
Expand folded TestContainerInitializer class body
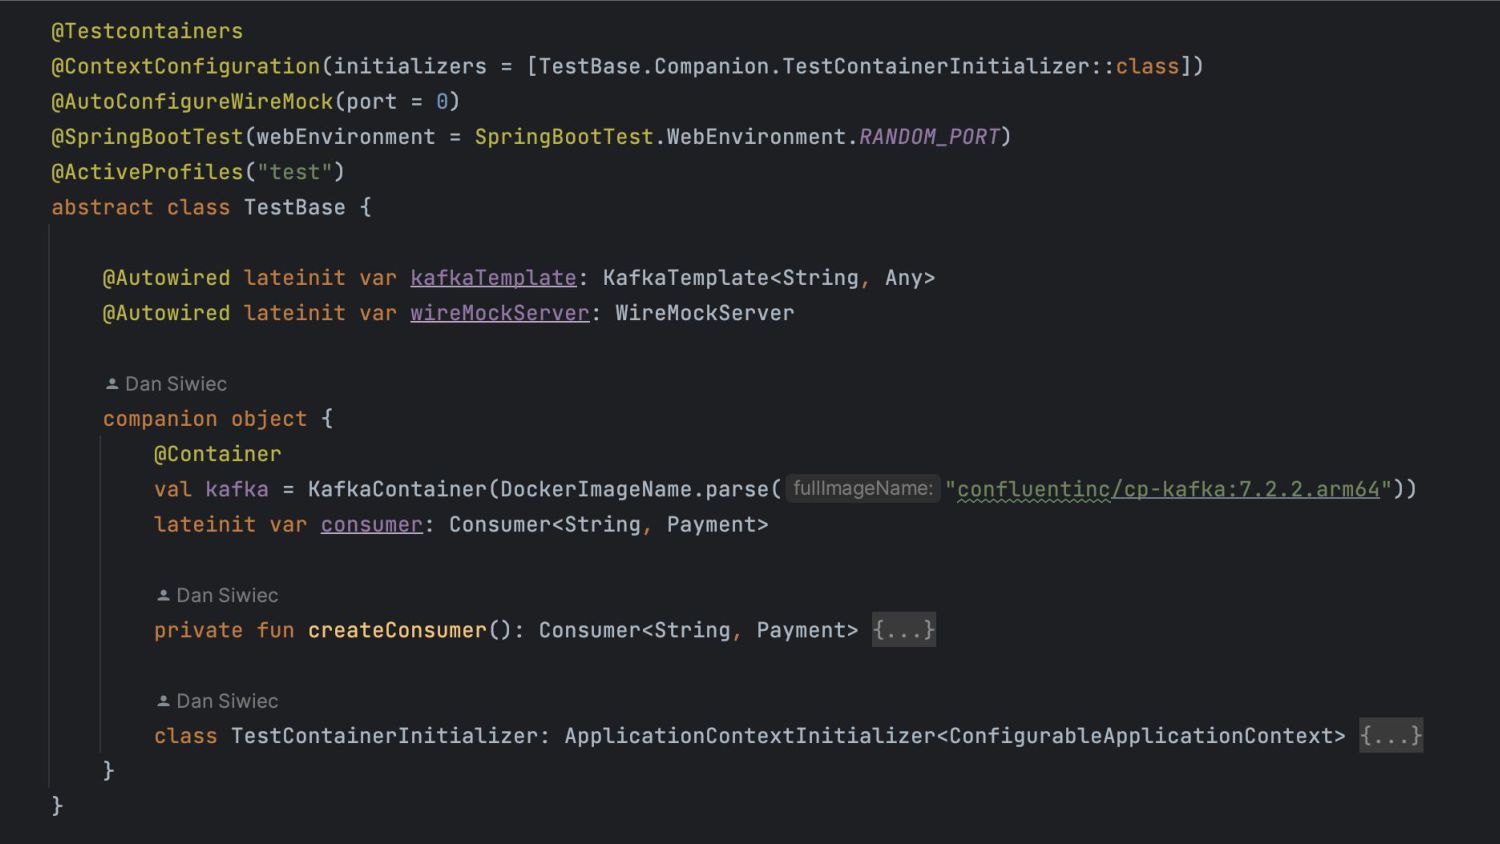tap(1390, 736)
